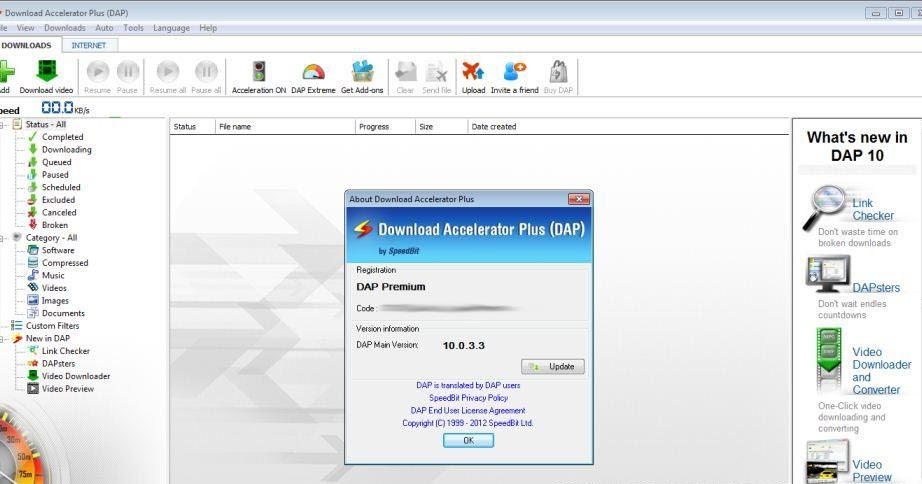Screen dimensions: 922x484
Task: Select Video Preview in the tree
Action: 68,389
